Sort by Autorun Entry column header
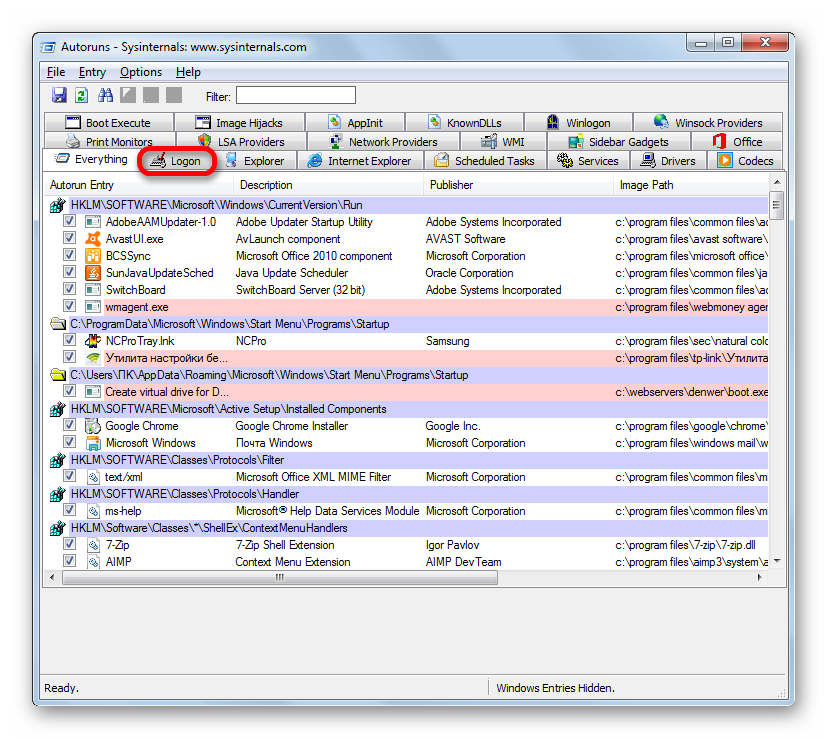Screen dimensions: 828x739 tap(138, 185)
